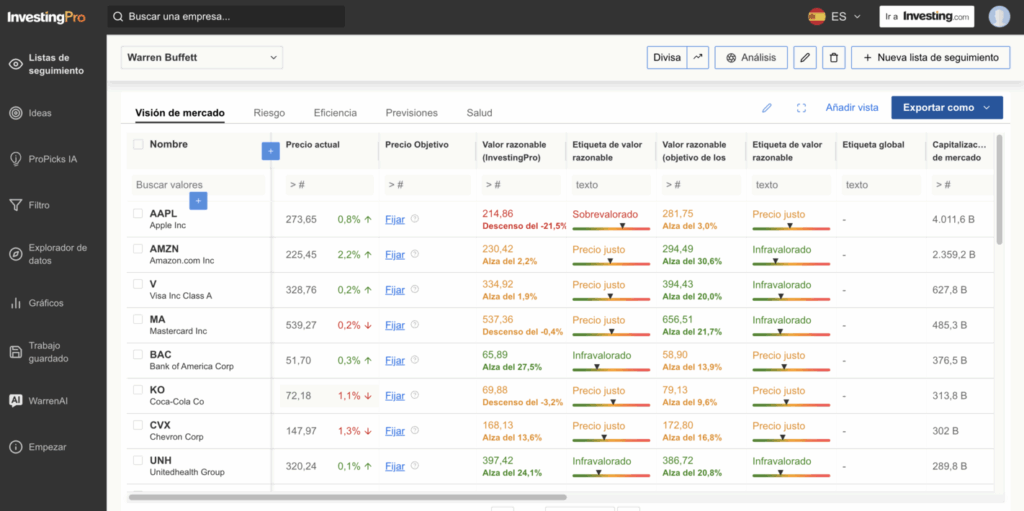
Task: Toggle fullscreen table view icon
Action: (801, 108)
